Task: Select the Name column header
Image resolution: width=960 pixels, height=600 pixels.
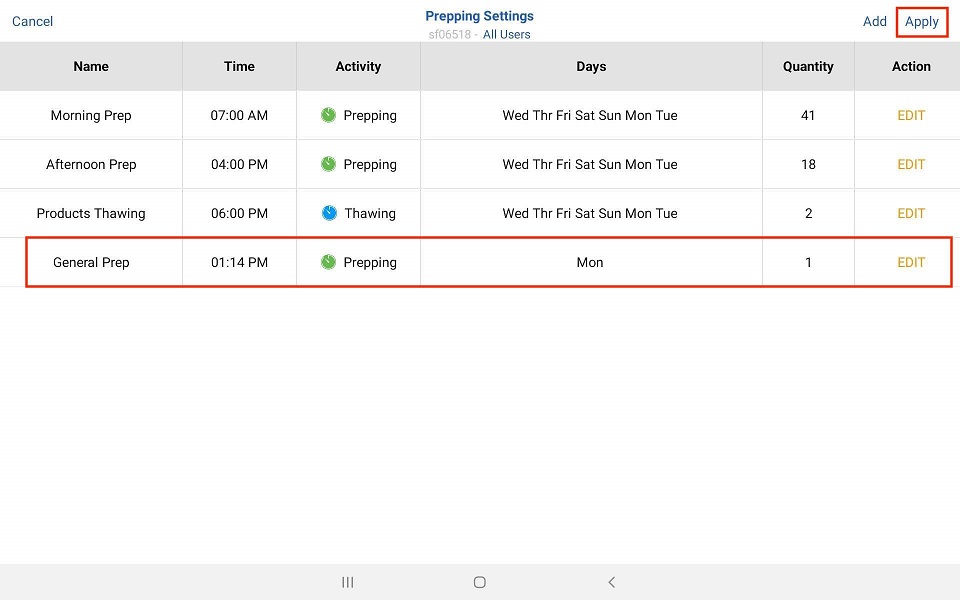Action: click(91, 66)
